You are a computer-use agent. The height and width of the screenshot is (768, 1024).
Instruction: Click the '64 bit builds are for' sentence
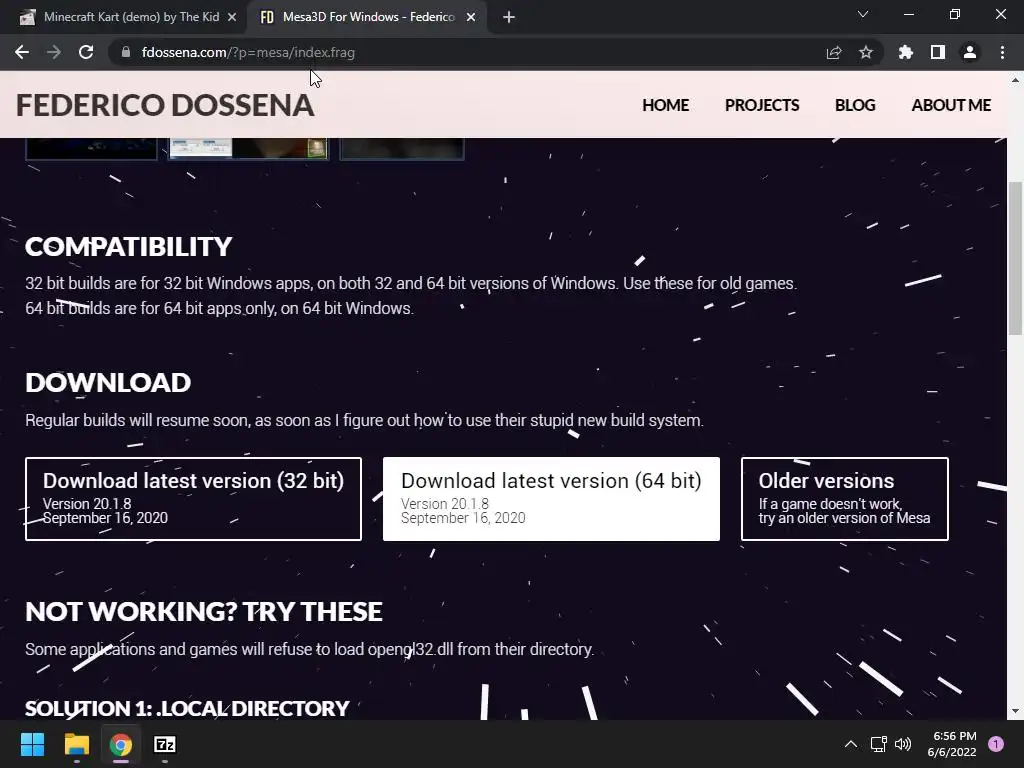[x=219, y=308]
